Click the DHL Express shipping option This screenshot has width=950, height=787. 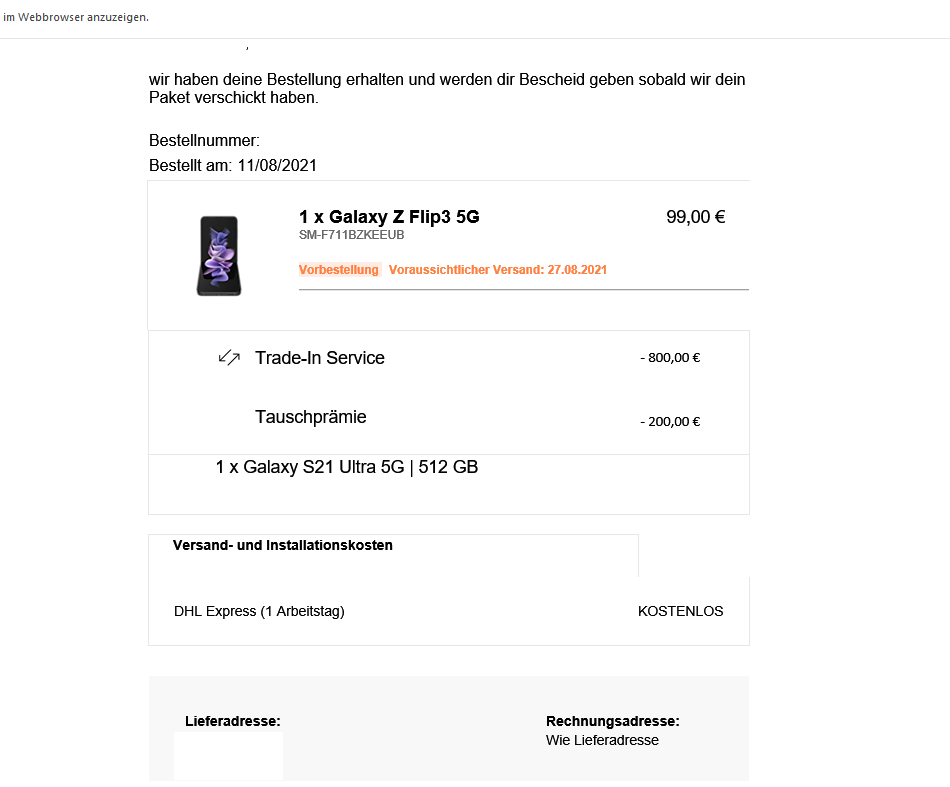click(x=259, y=611)
